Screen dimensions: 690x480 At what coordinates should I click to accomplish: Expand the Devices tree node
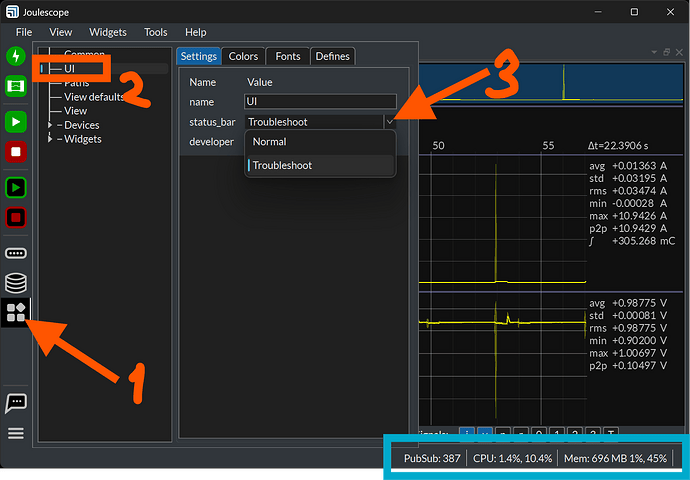[x=50, y=125]
